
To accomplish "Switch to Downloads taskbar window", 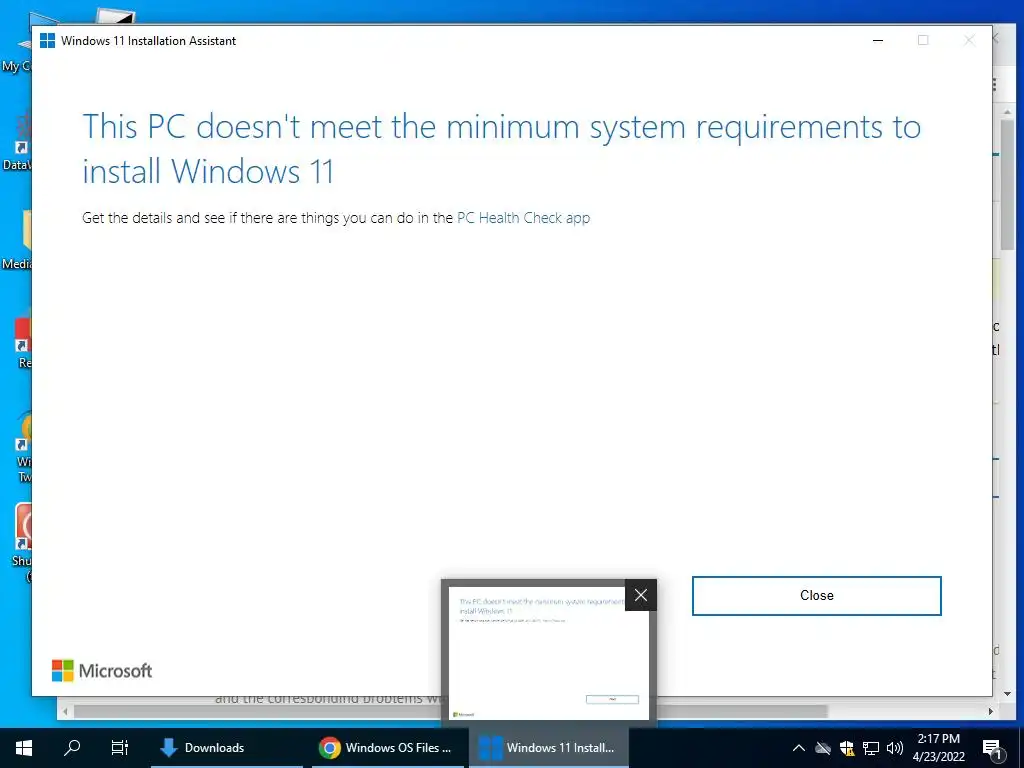I will click(x=227, y=748).
